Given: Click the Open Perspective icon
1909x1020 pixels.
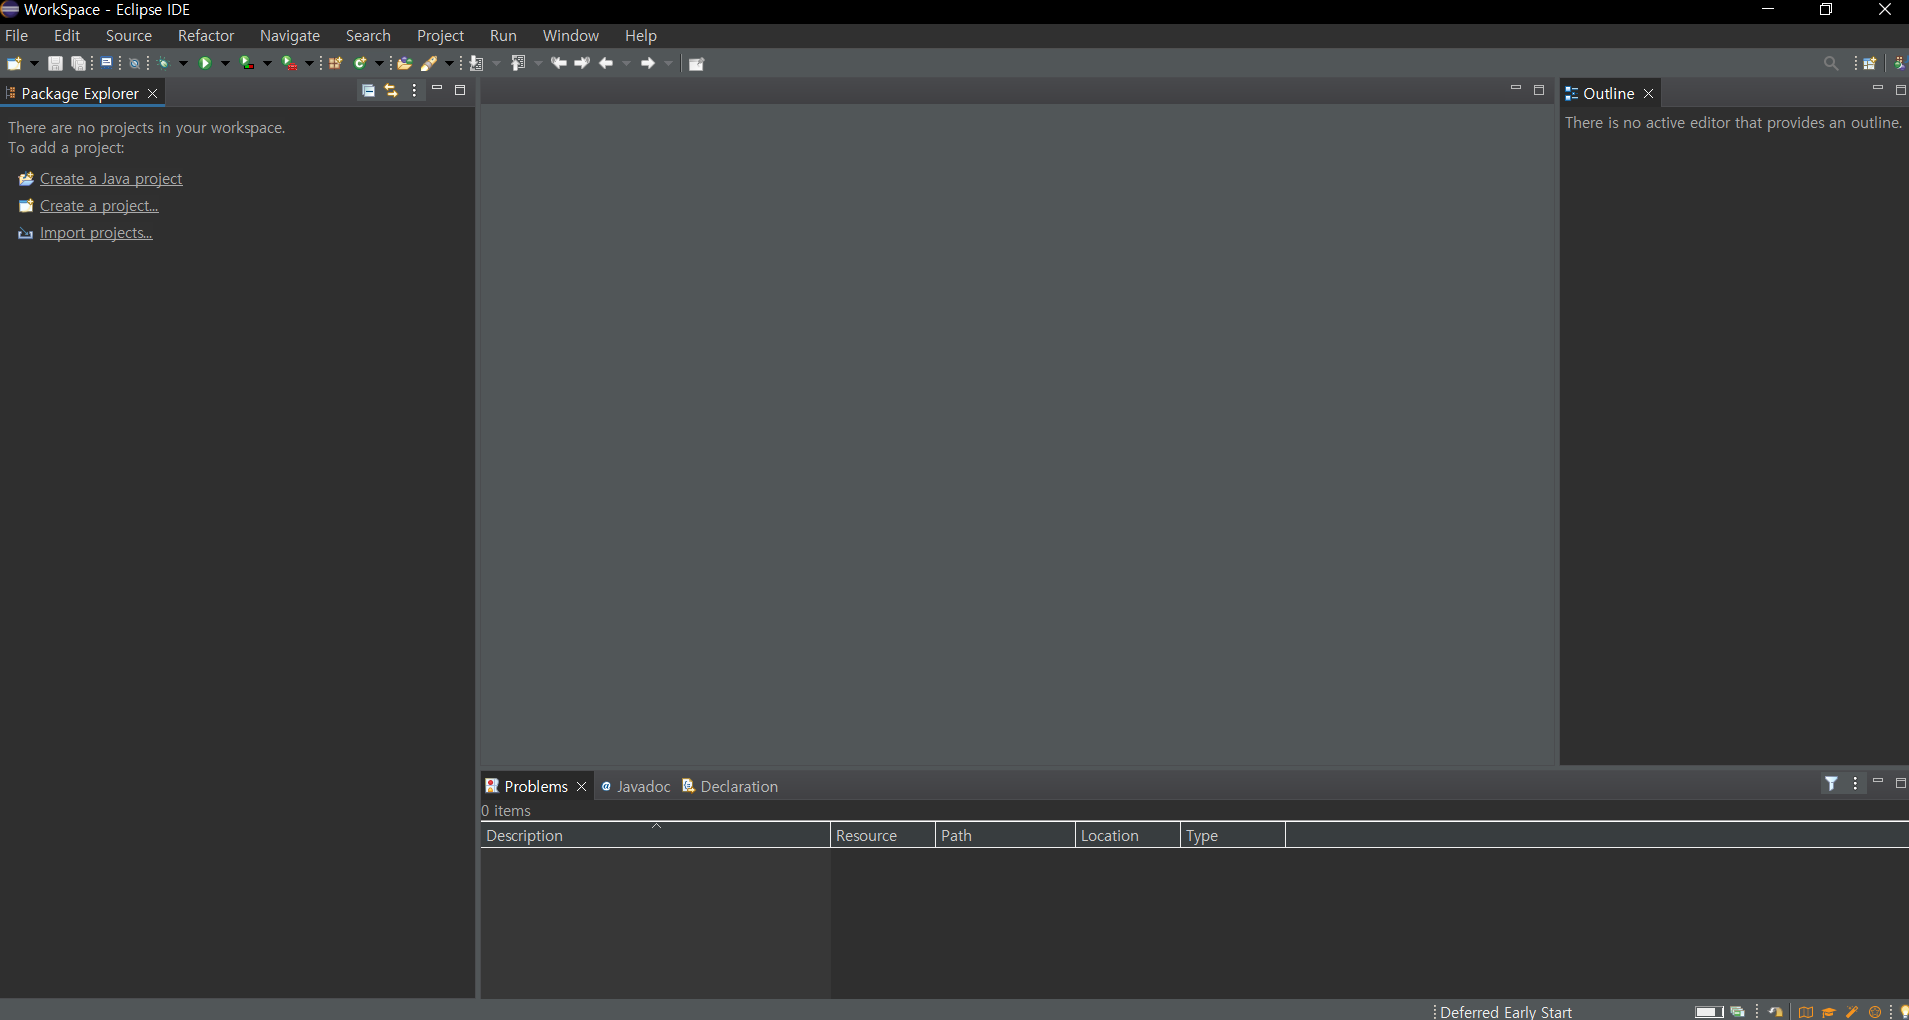Looking at the screenshot, I should pyautogui.click(x=1869, y=63).
